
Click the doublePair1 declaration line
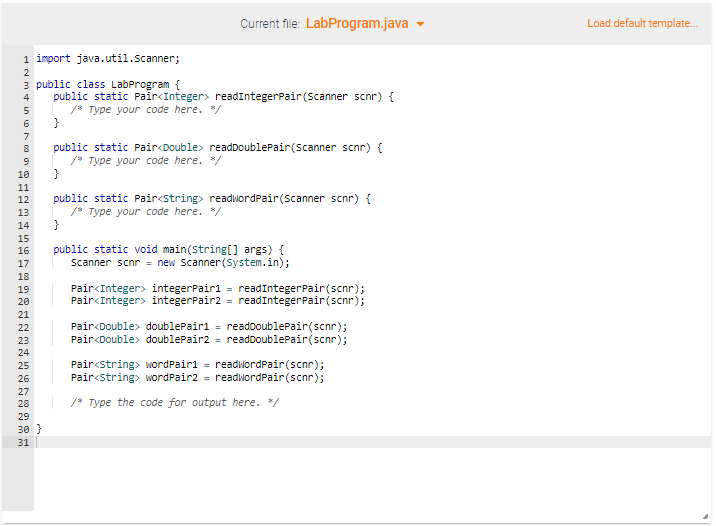pos(209,327)
